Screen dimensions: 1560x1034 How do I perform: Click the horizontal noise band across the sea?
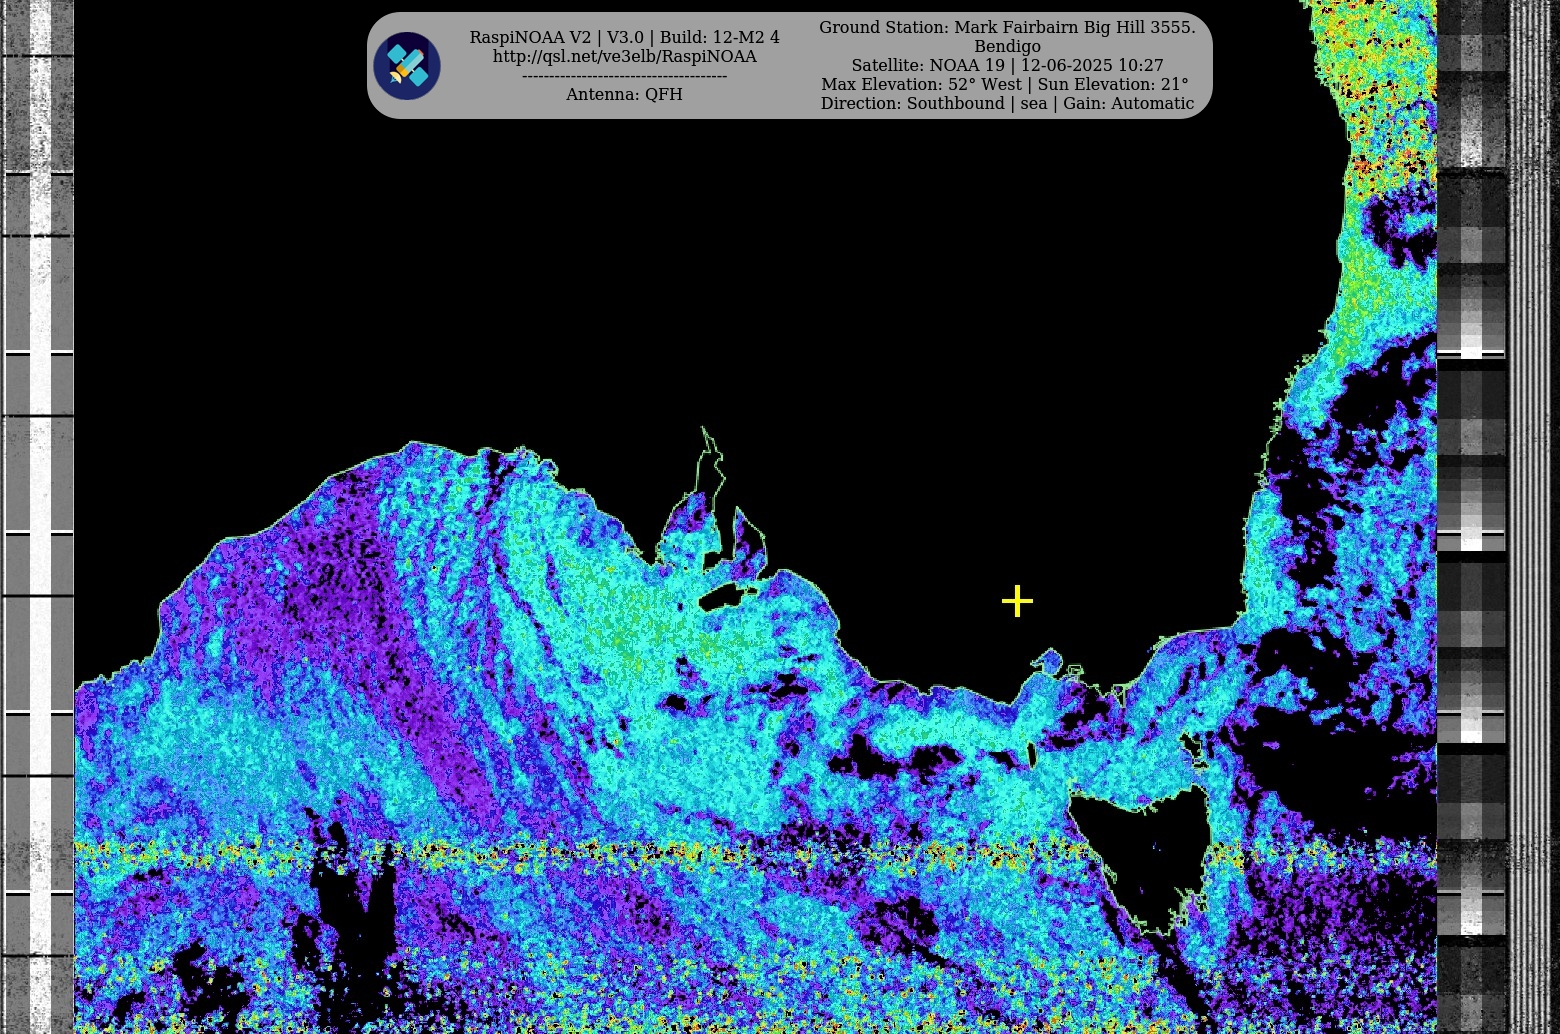pos(600,852)
